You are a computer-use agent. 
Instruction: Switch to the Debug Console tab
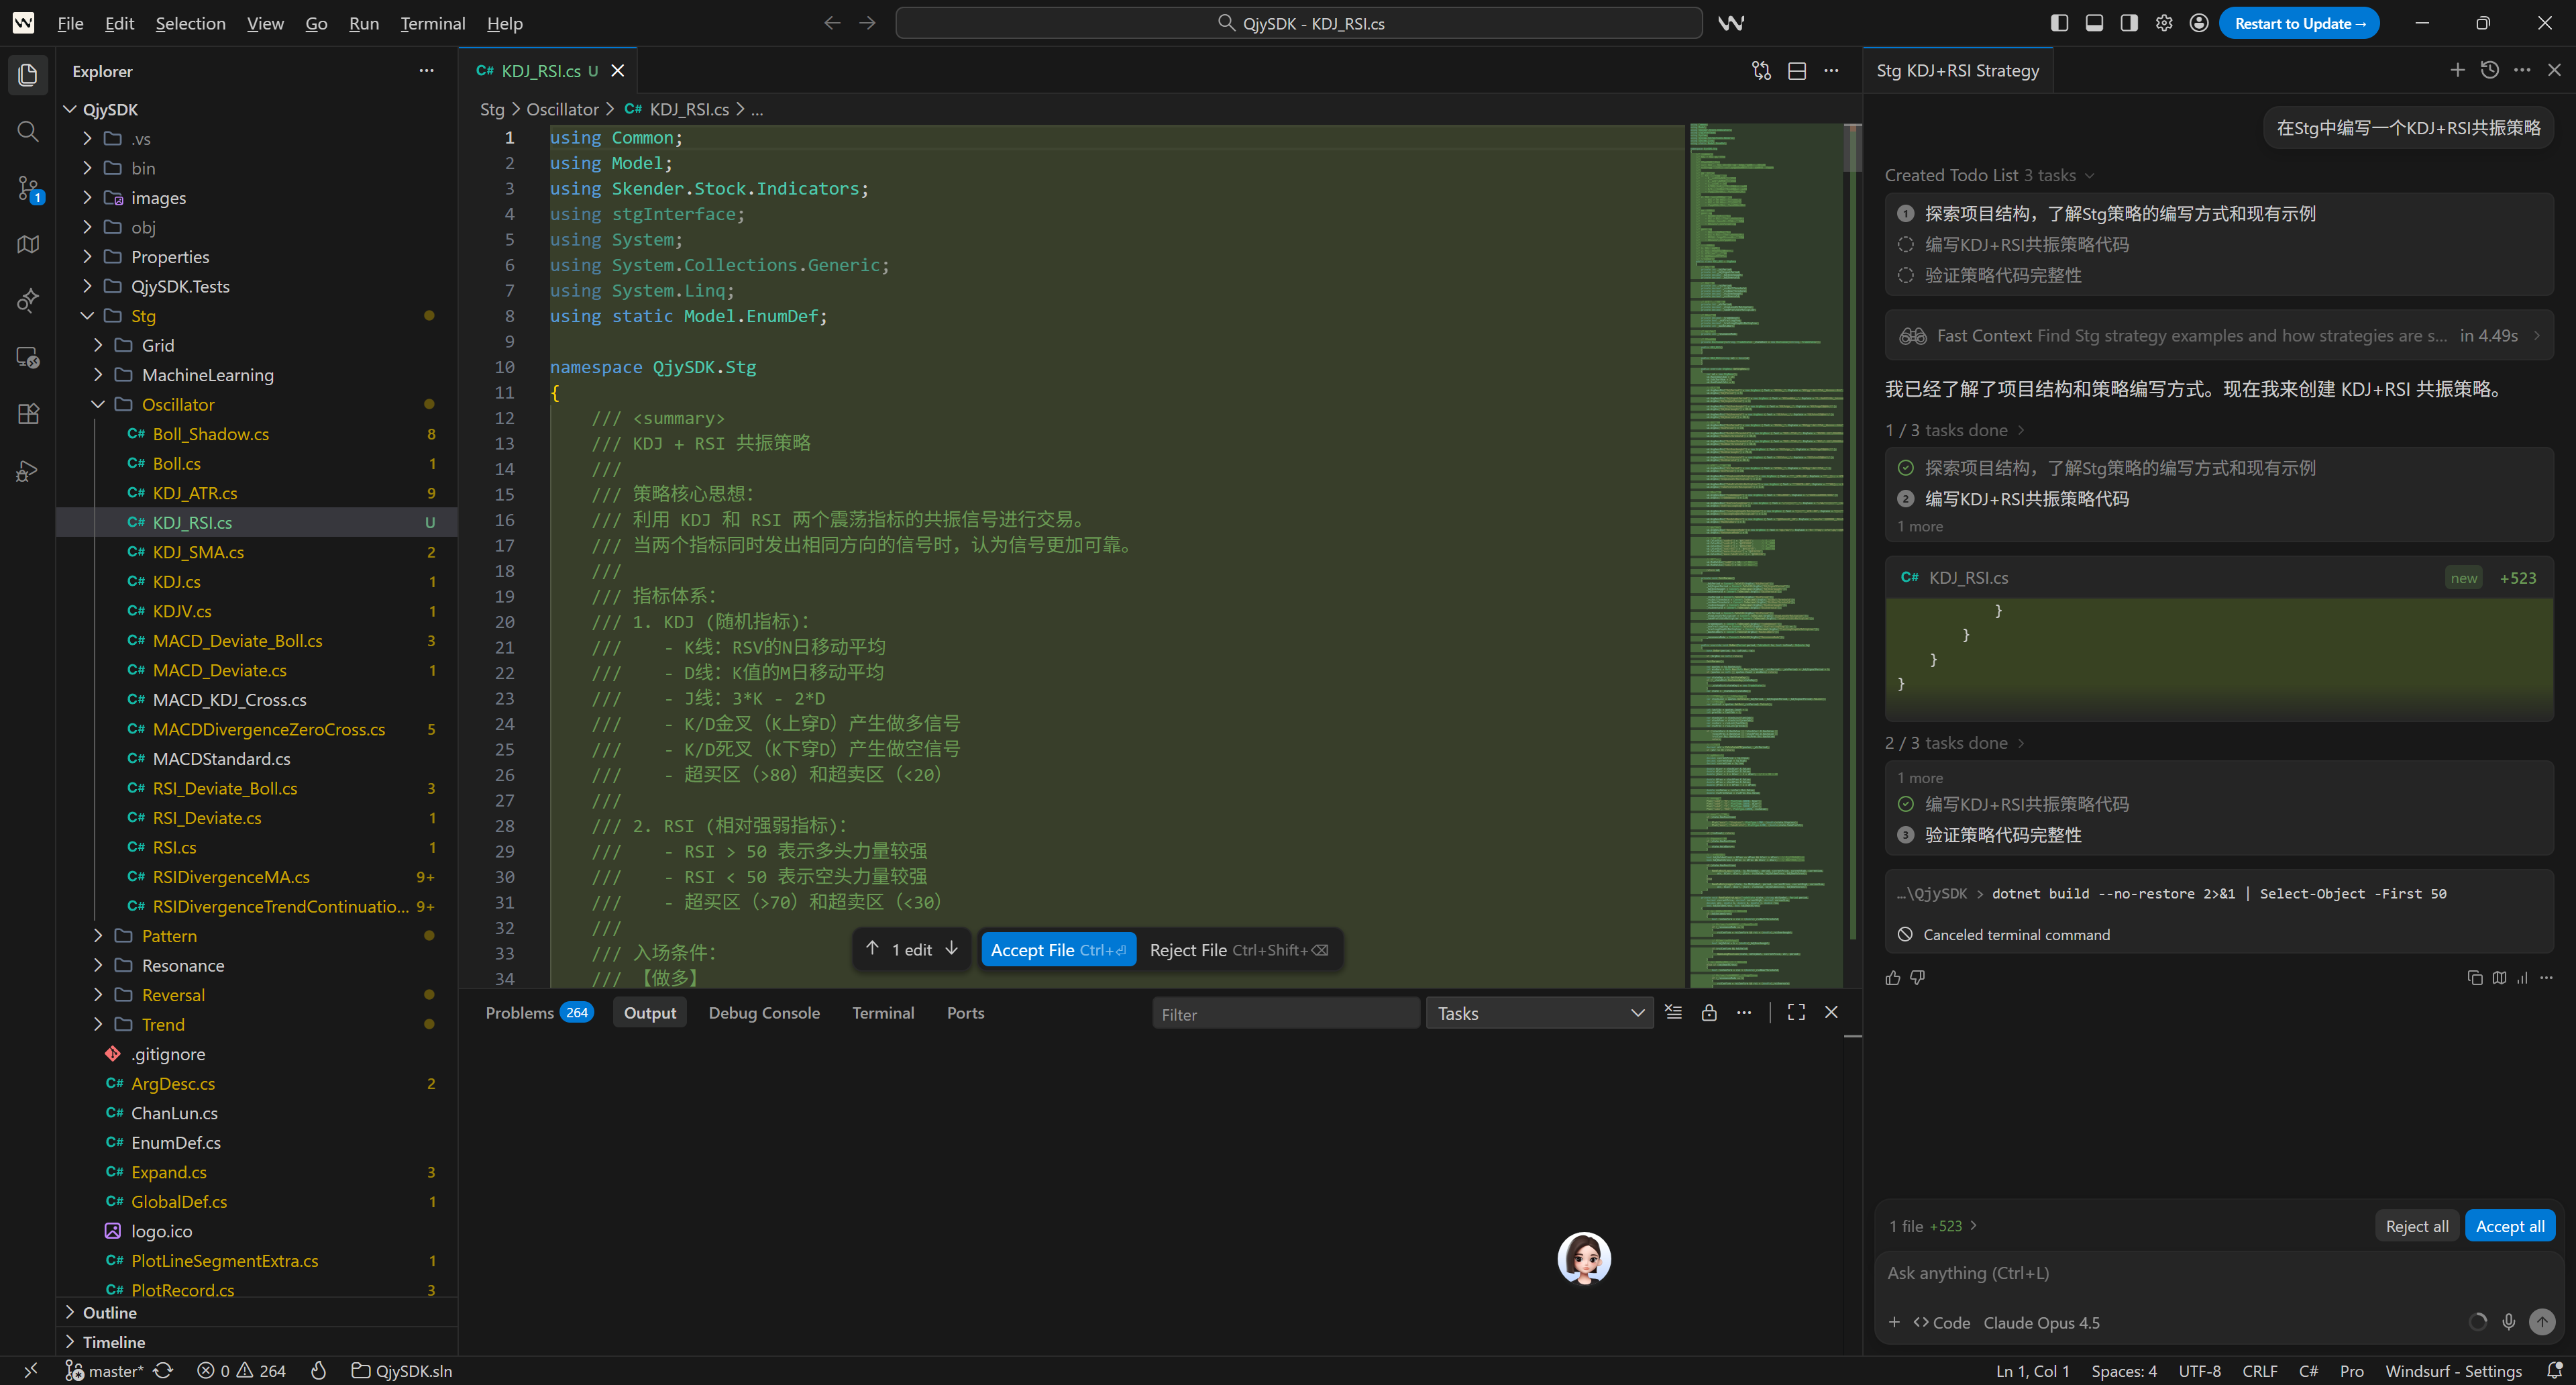(x=763, y=1013)
